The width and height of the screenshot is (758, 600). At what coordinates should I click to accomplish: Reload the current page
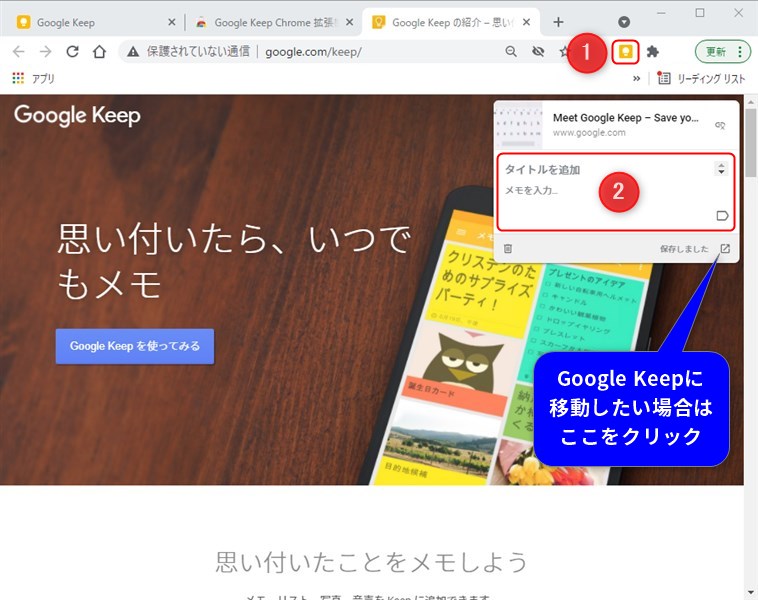click(72, 52)
